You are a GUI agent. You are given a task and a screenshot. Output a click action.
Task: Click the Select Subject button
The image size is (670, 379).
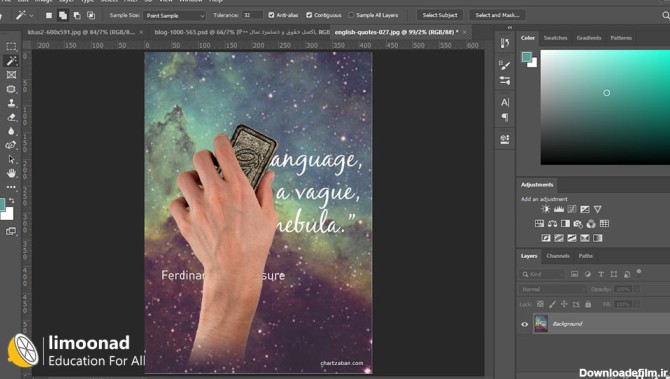(x=440, y=15)
